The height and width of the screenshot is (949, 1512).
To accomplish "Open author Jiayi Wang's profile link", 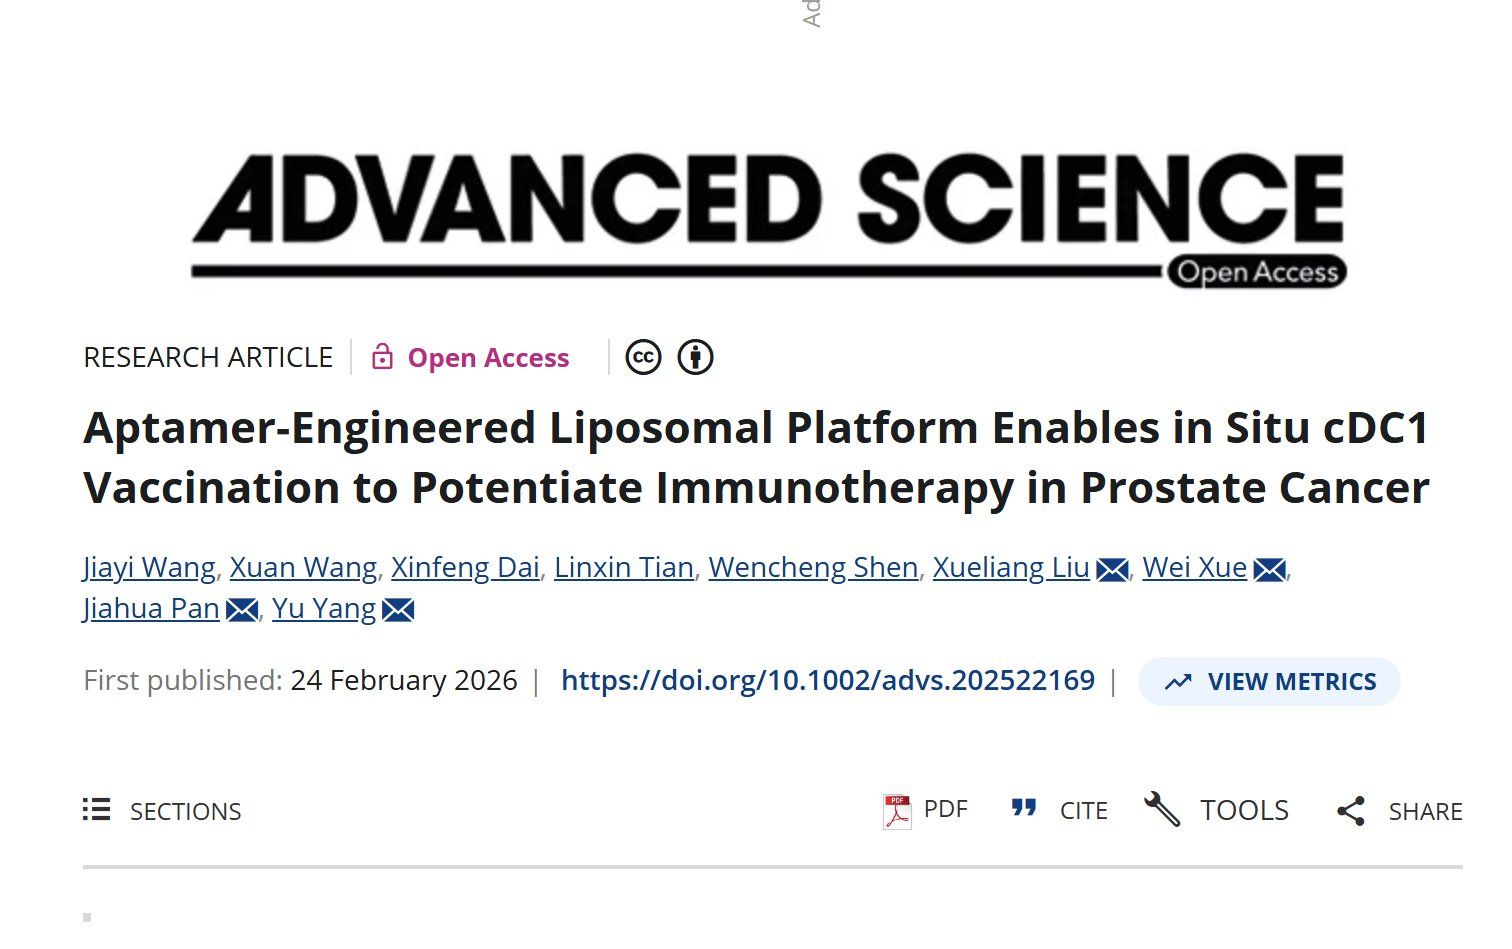I will tap(149, 568).
